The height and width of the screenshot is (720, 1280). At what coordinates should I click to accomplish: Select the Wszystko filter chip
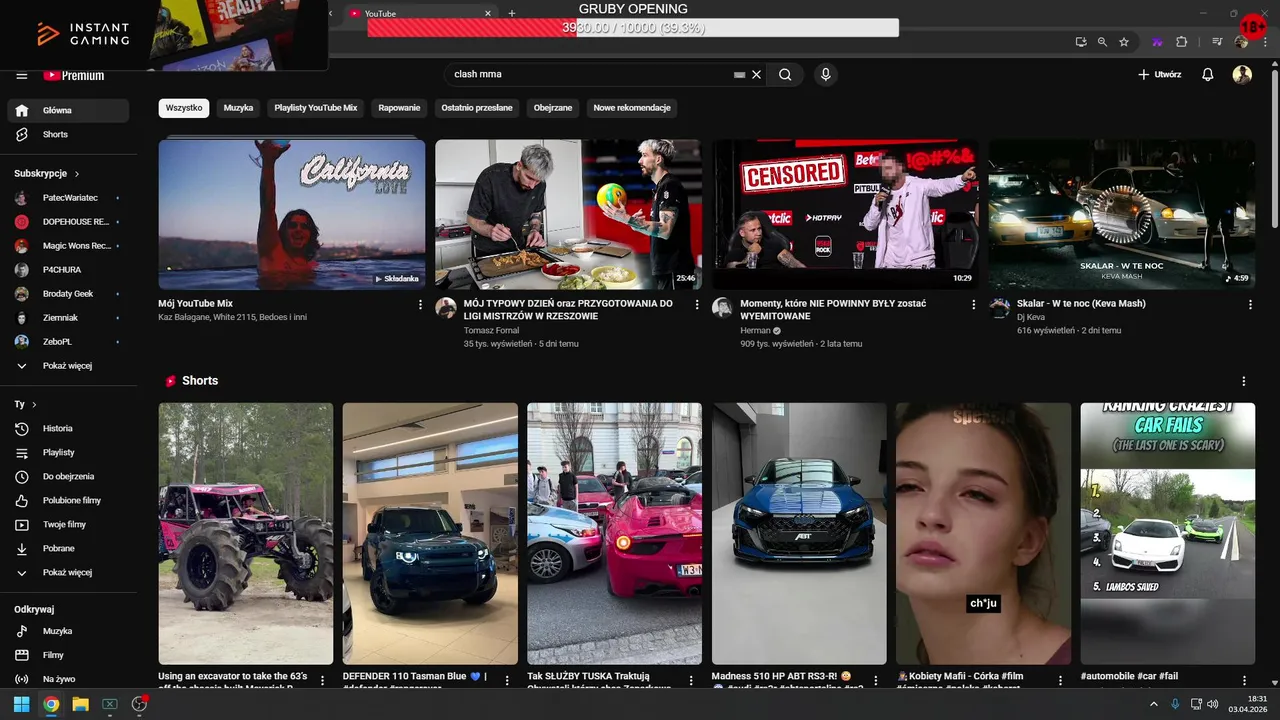pos(184,107)
